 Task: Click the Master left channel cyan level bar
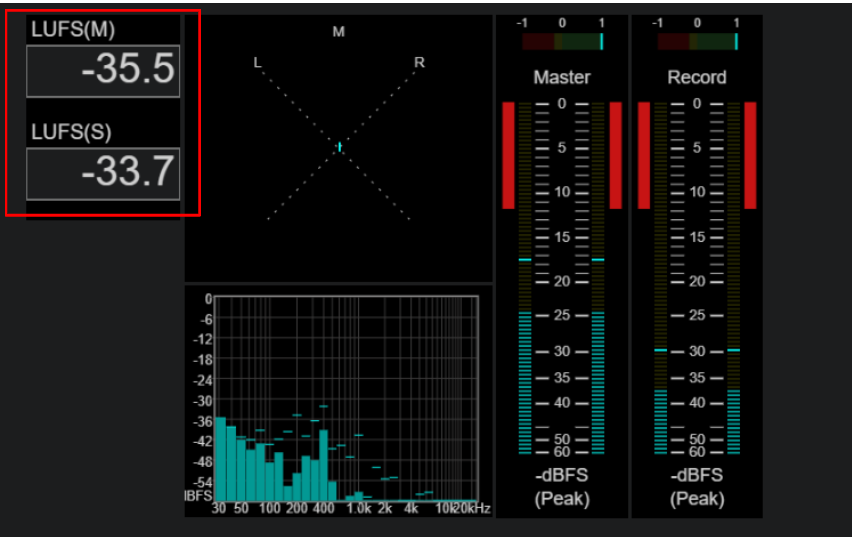click(x=525, y=383)
